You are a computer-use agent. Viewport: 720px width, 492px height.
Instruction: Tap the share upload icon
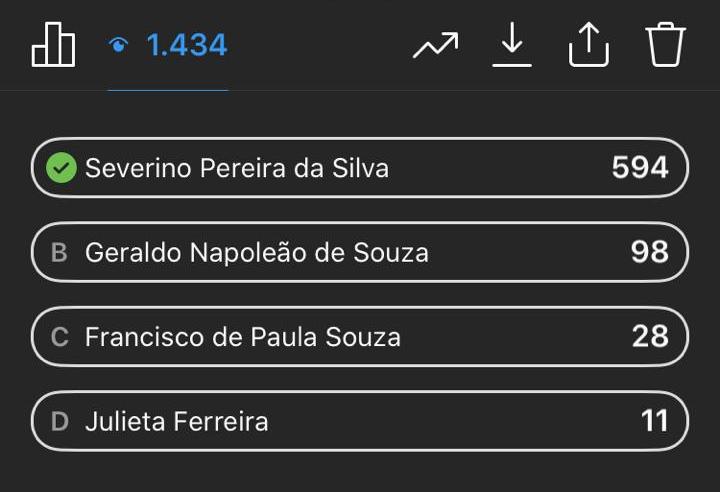589,45
